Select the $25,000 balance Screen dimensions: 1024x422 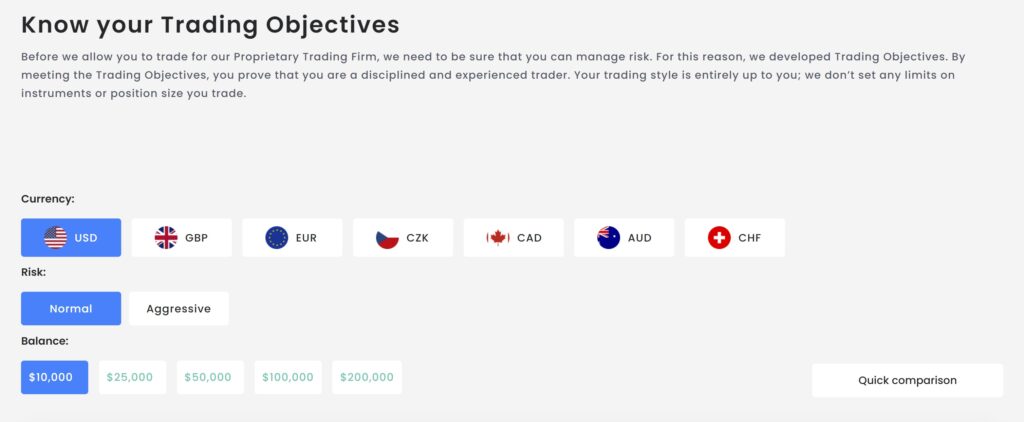[132, 378]
